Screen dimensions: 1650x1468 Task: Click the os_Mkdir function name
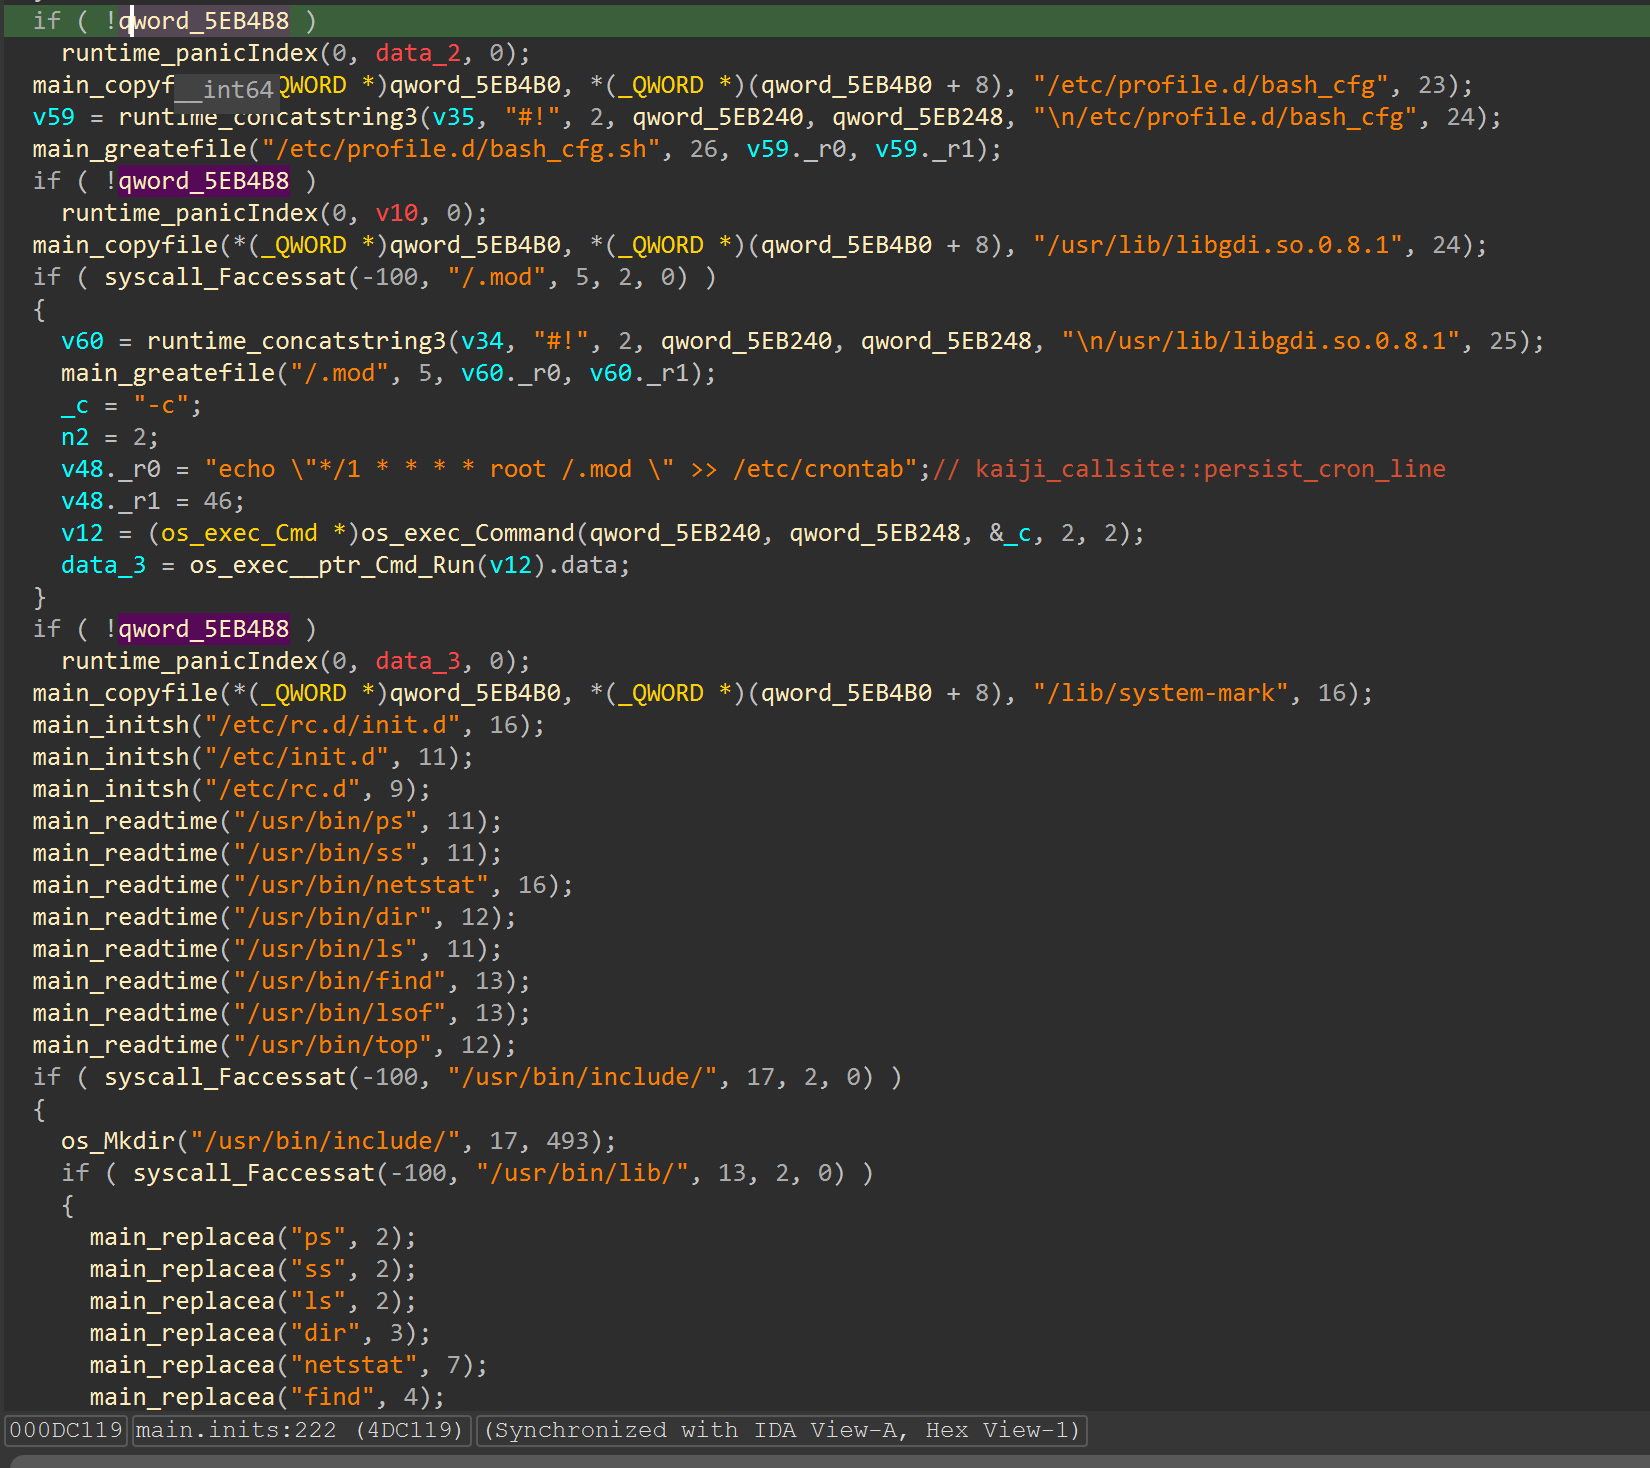tap(115, 1140)
